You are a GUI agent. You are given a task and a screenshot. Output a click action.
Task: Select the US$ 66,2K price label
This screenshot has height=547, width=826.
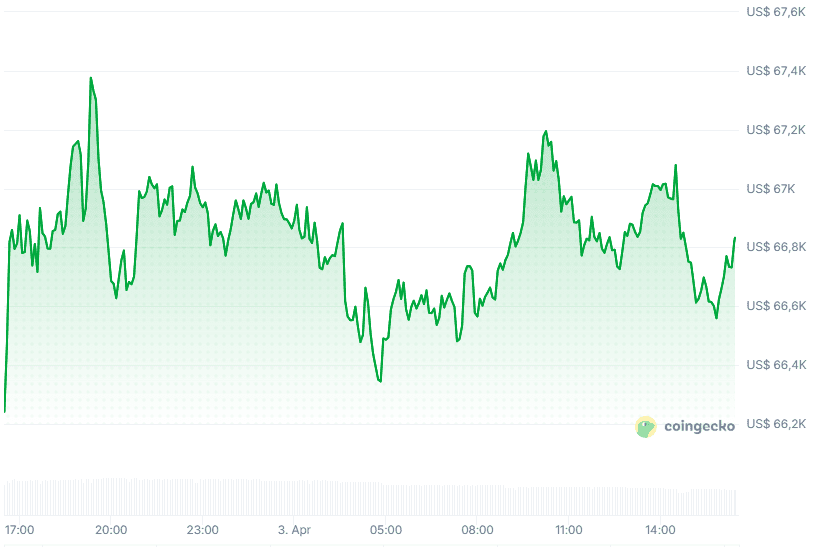pos(776,423)
